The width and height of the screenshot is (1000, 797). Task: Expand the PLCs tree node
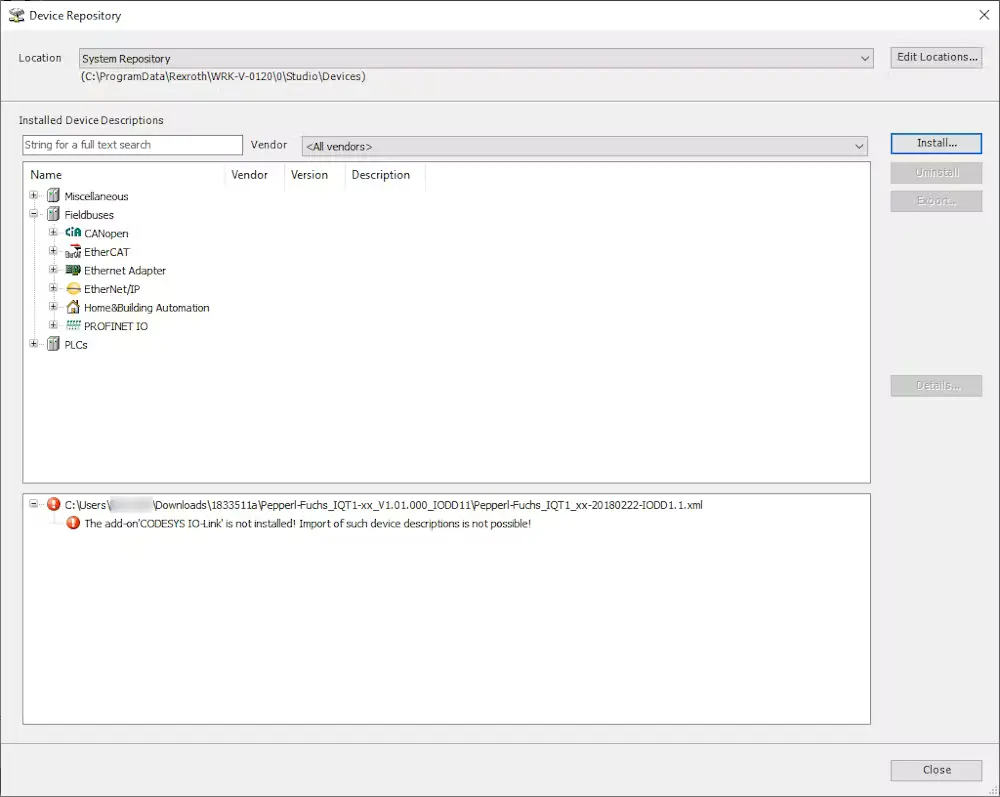click(x=34, y=345)
